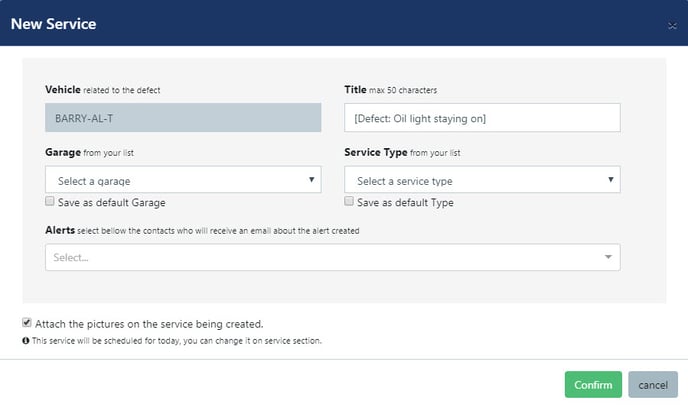The height and width of the screenshot is (407, 688).
Task: Uncheck Attach the pictures checkbox
Action: (27, 323)
